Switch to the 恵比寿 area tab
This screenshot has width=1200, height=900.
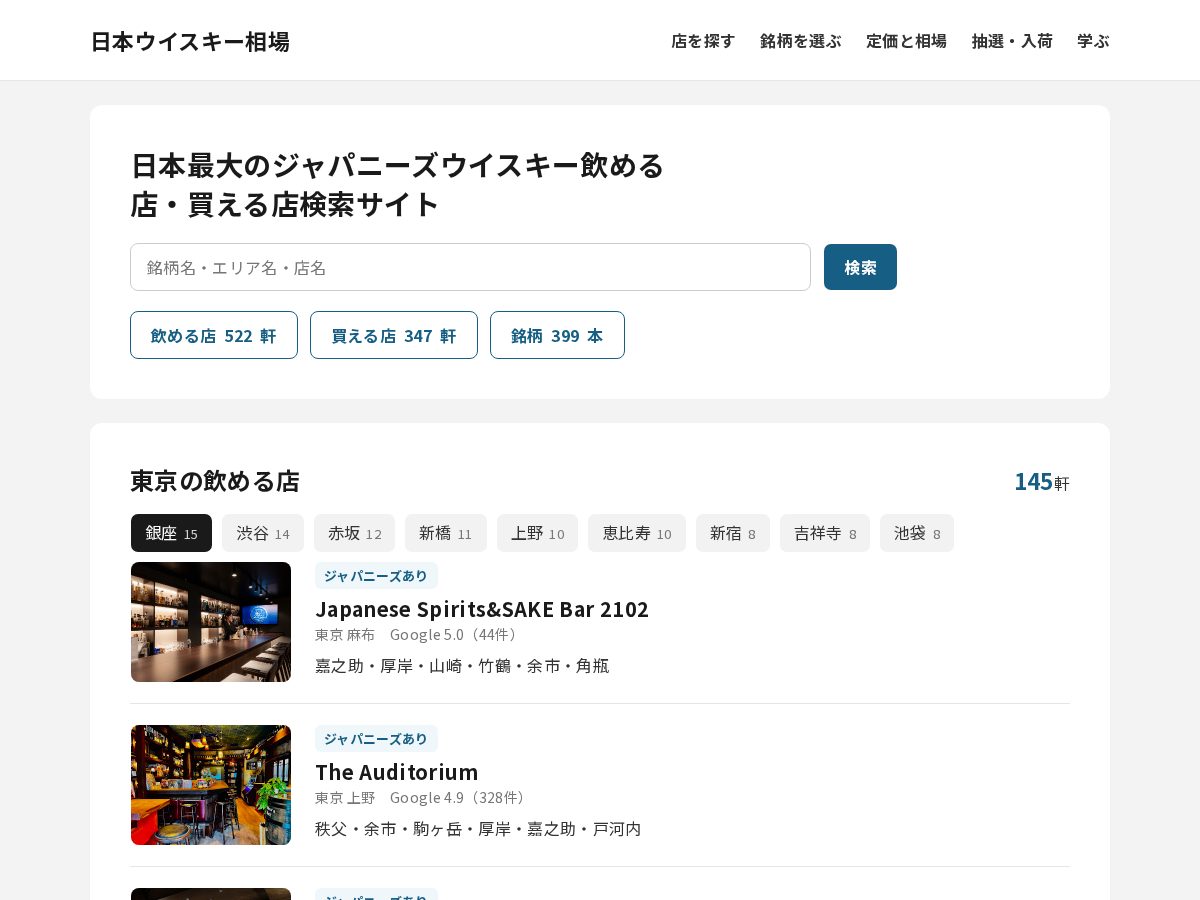coord(637,533)
